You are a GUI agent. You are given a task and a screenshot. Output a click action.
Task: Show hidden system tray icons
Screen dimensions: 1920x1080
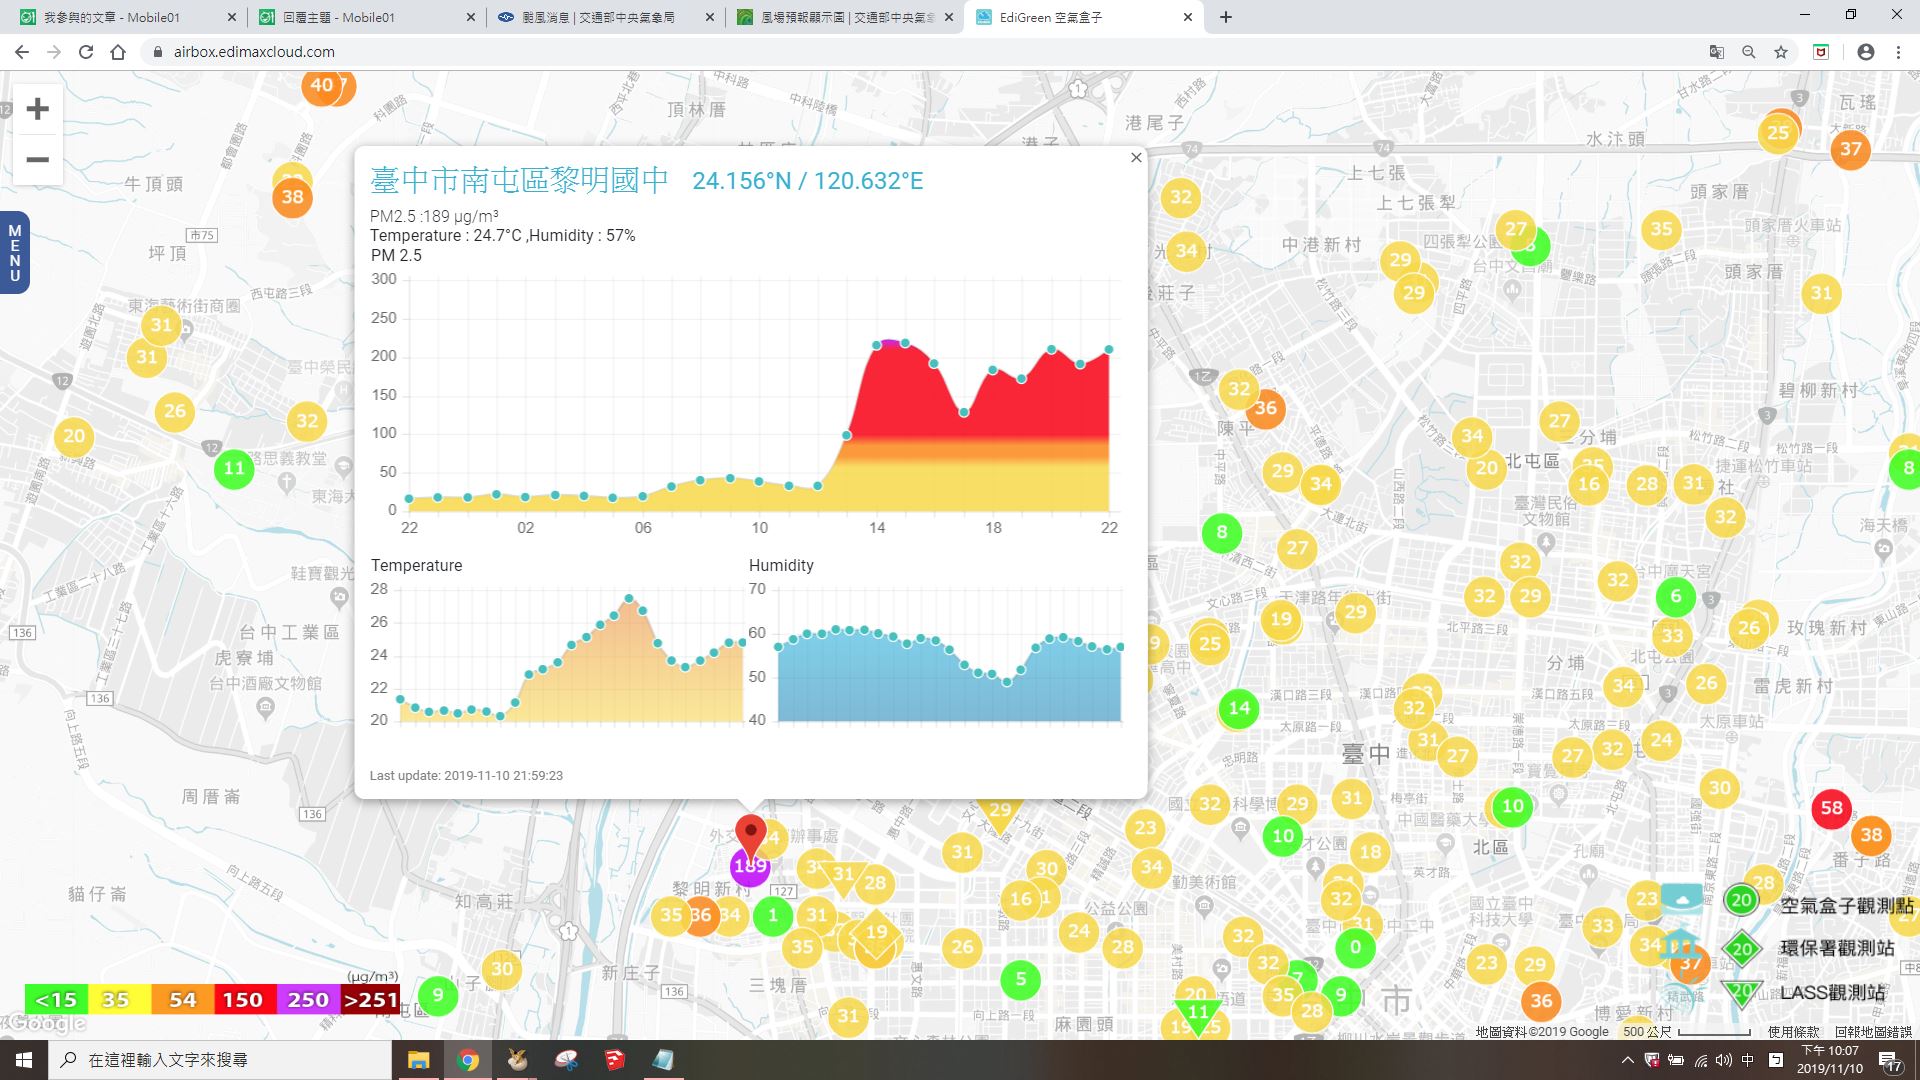pos(1627,1060)
